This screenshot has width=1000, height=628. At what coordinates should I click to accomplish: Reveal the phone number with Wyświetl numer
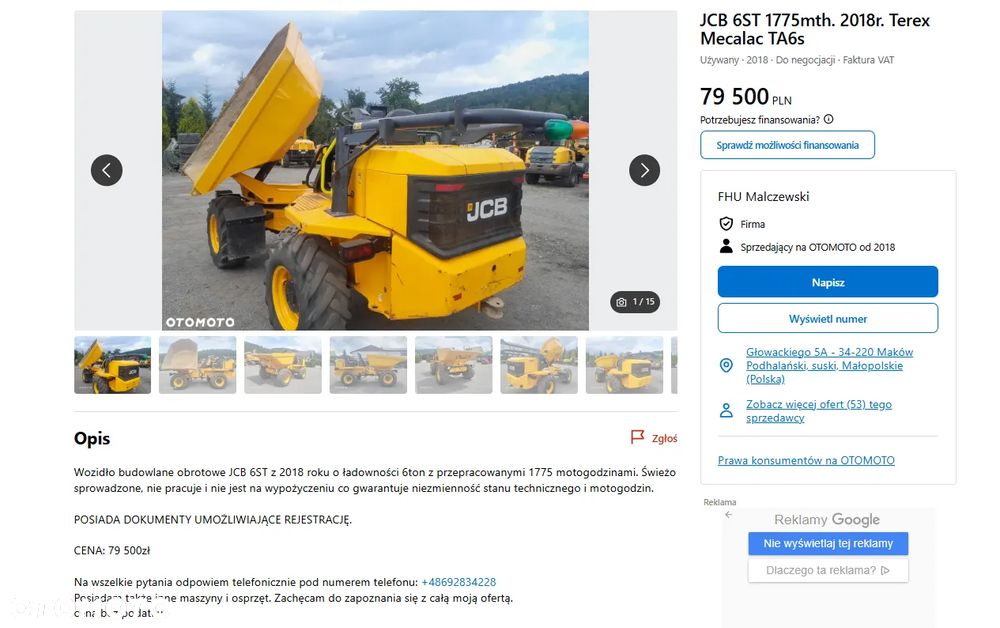(x=828, y=318)
